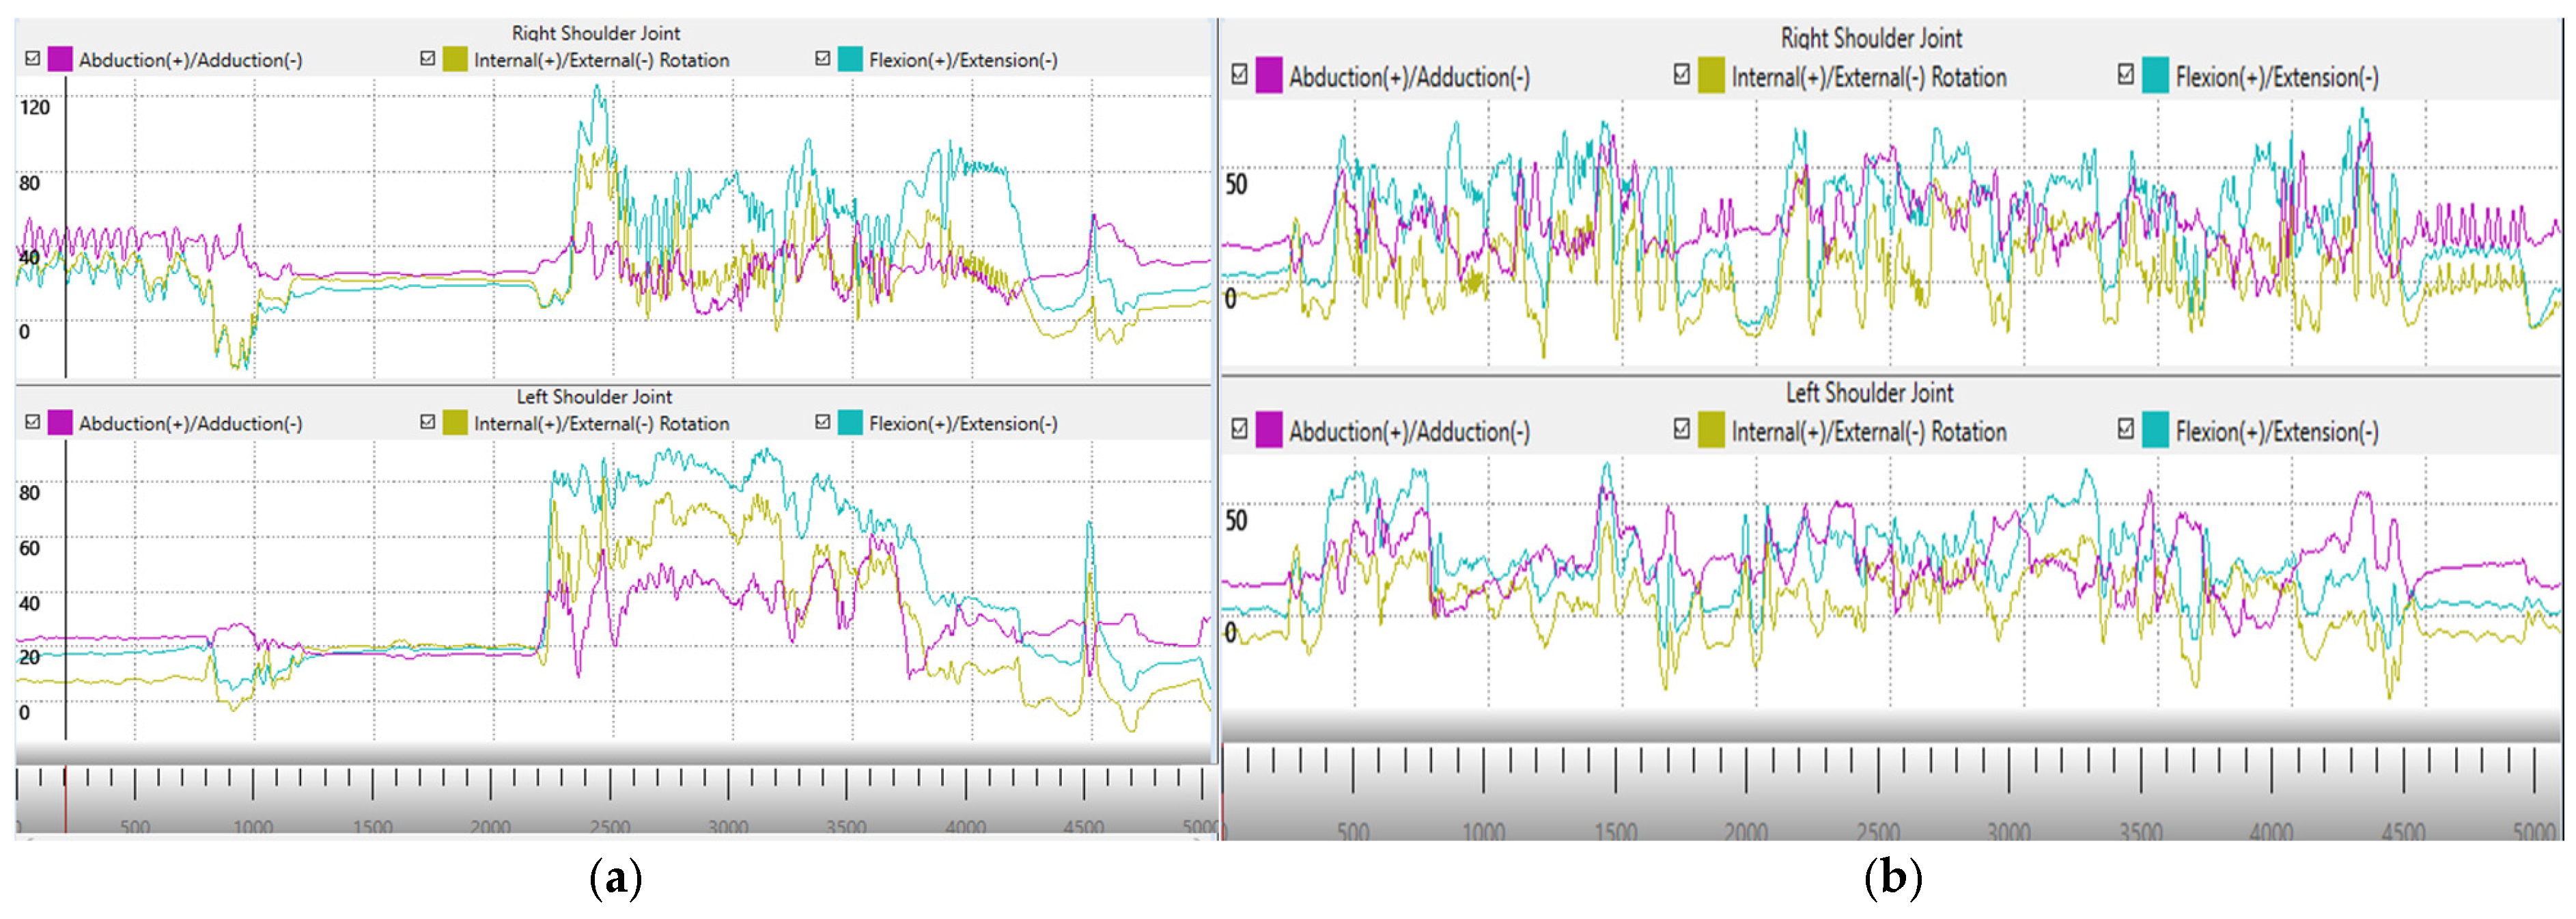Toggle Flexion/Extension checkbox in panel (b) right shoulder
The image size is (2576, 919).
[2125, 75]
